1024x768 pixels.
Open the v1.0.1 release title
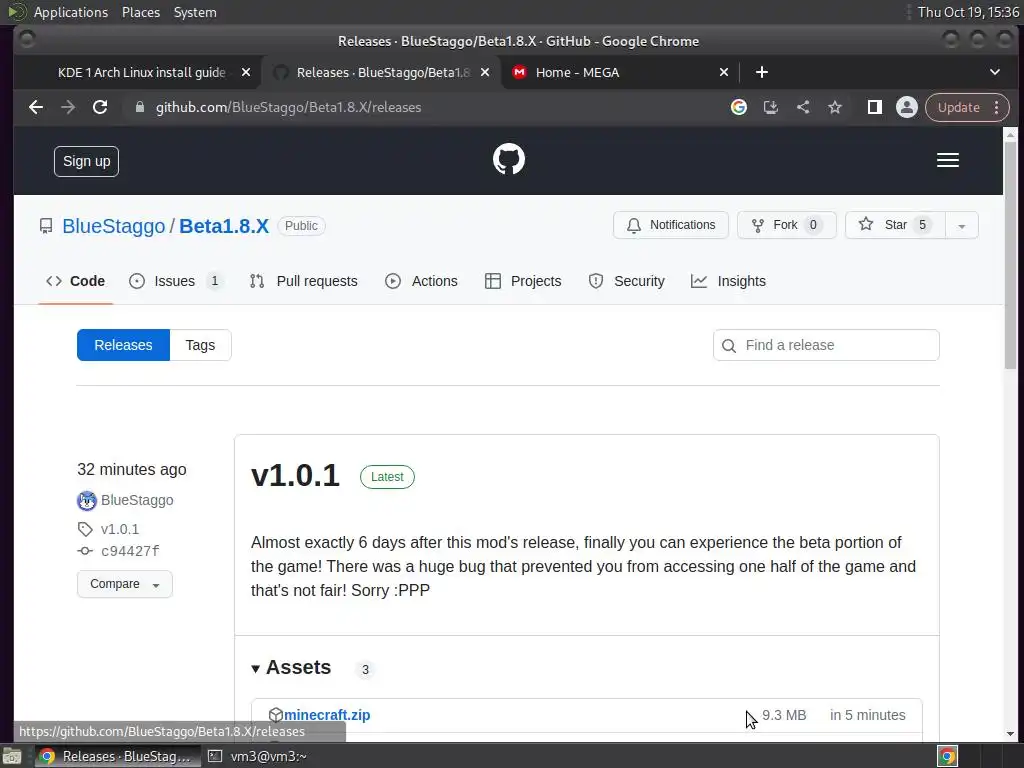295,475
